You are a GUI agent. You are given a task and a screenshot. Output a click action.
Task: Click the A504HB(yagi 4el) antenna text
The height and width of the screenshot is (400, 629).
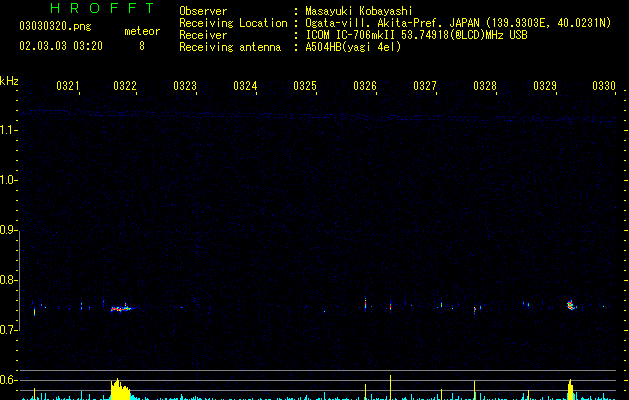click(353, 47)
